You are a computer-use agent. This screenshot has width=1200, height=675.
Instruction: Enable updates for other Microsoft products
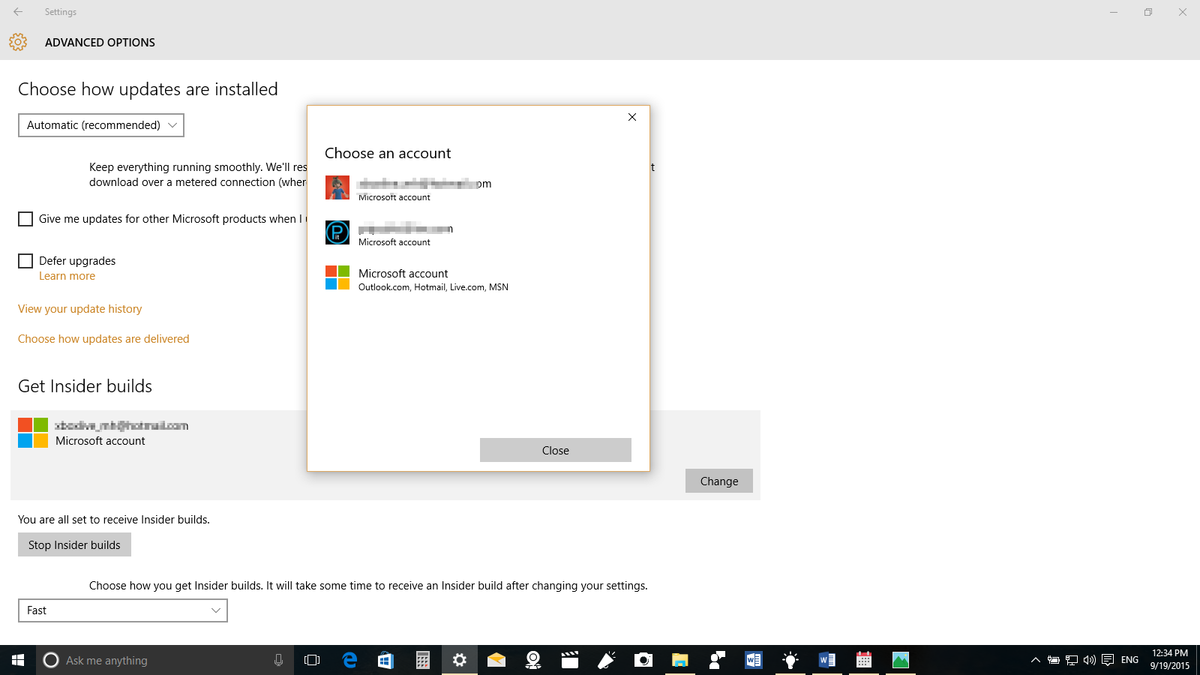click(x=25, y=219)
